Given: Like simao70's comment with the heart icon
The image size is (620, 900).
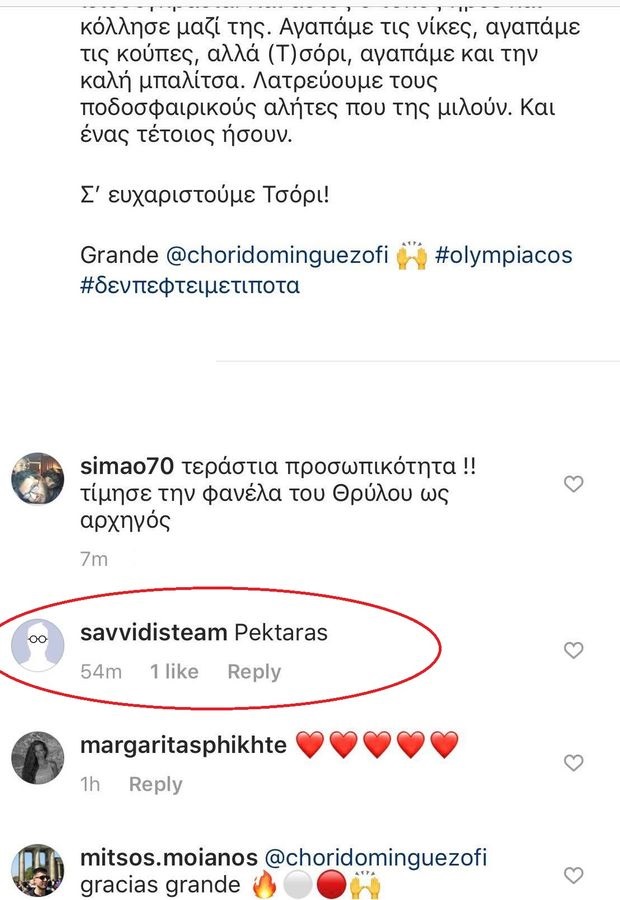Looking at the screenshot, I should (574, 484).
